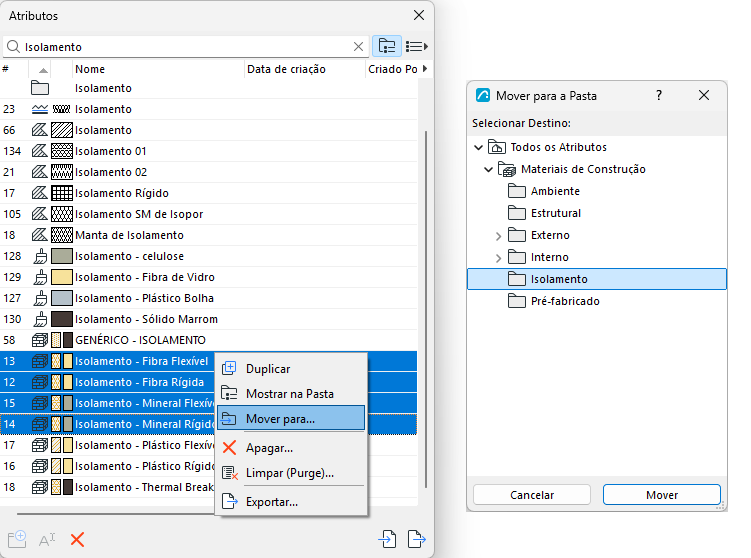Click the vertical scrollbar of the attribute list
The image size is (751, 558).
(x=426, y=309)
